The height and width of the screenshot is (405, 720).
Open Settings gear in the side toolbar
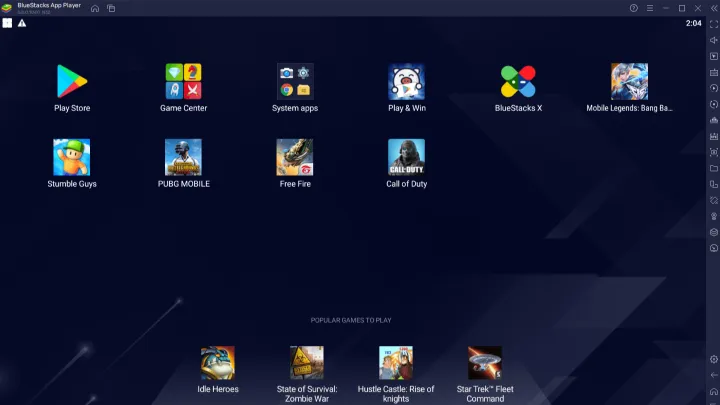point(713,359)
